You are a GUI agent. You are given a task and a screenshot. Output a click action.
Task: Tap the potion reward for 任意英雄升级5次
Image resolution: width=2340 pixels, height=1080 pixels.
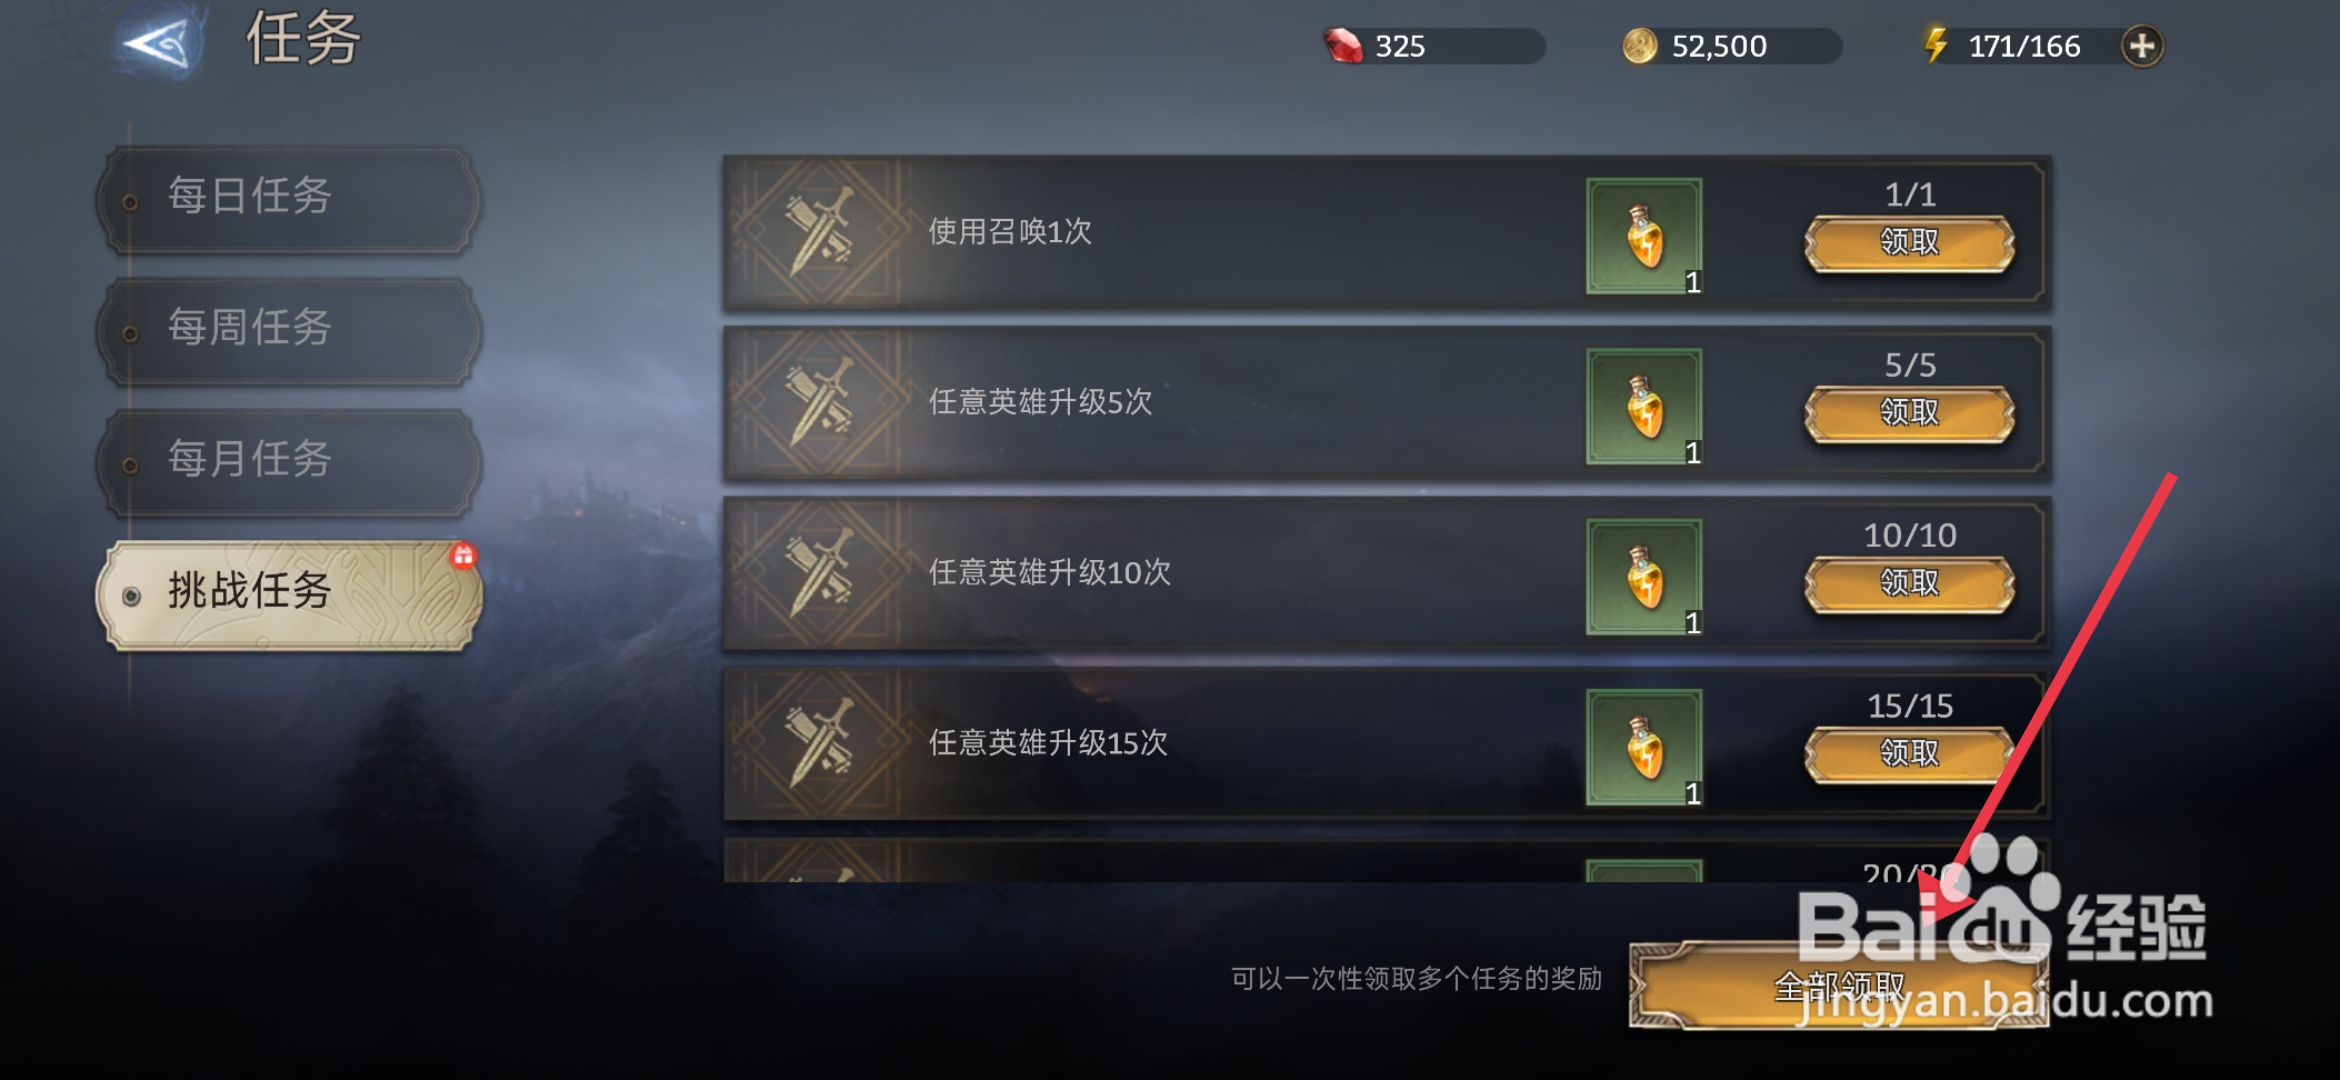point(1644,406)
